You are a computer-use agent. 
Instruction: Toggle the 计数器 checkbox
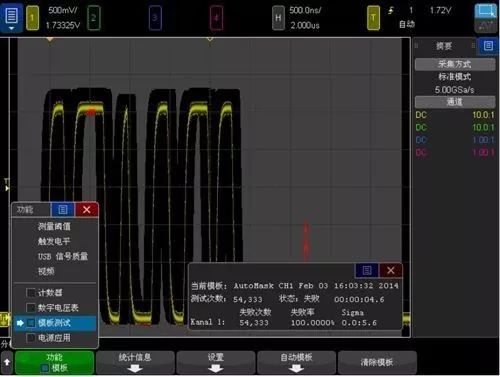click(x=31, y=293)
